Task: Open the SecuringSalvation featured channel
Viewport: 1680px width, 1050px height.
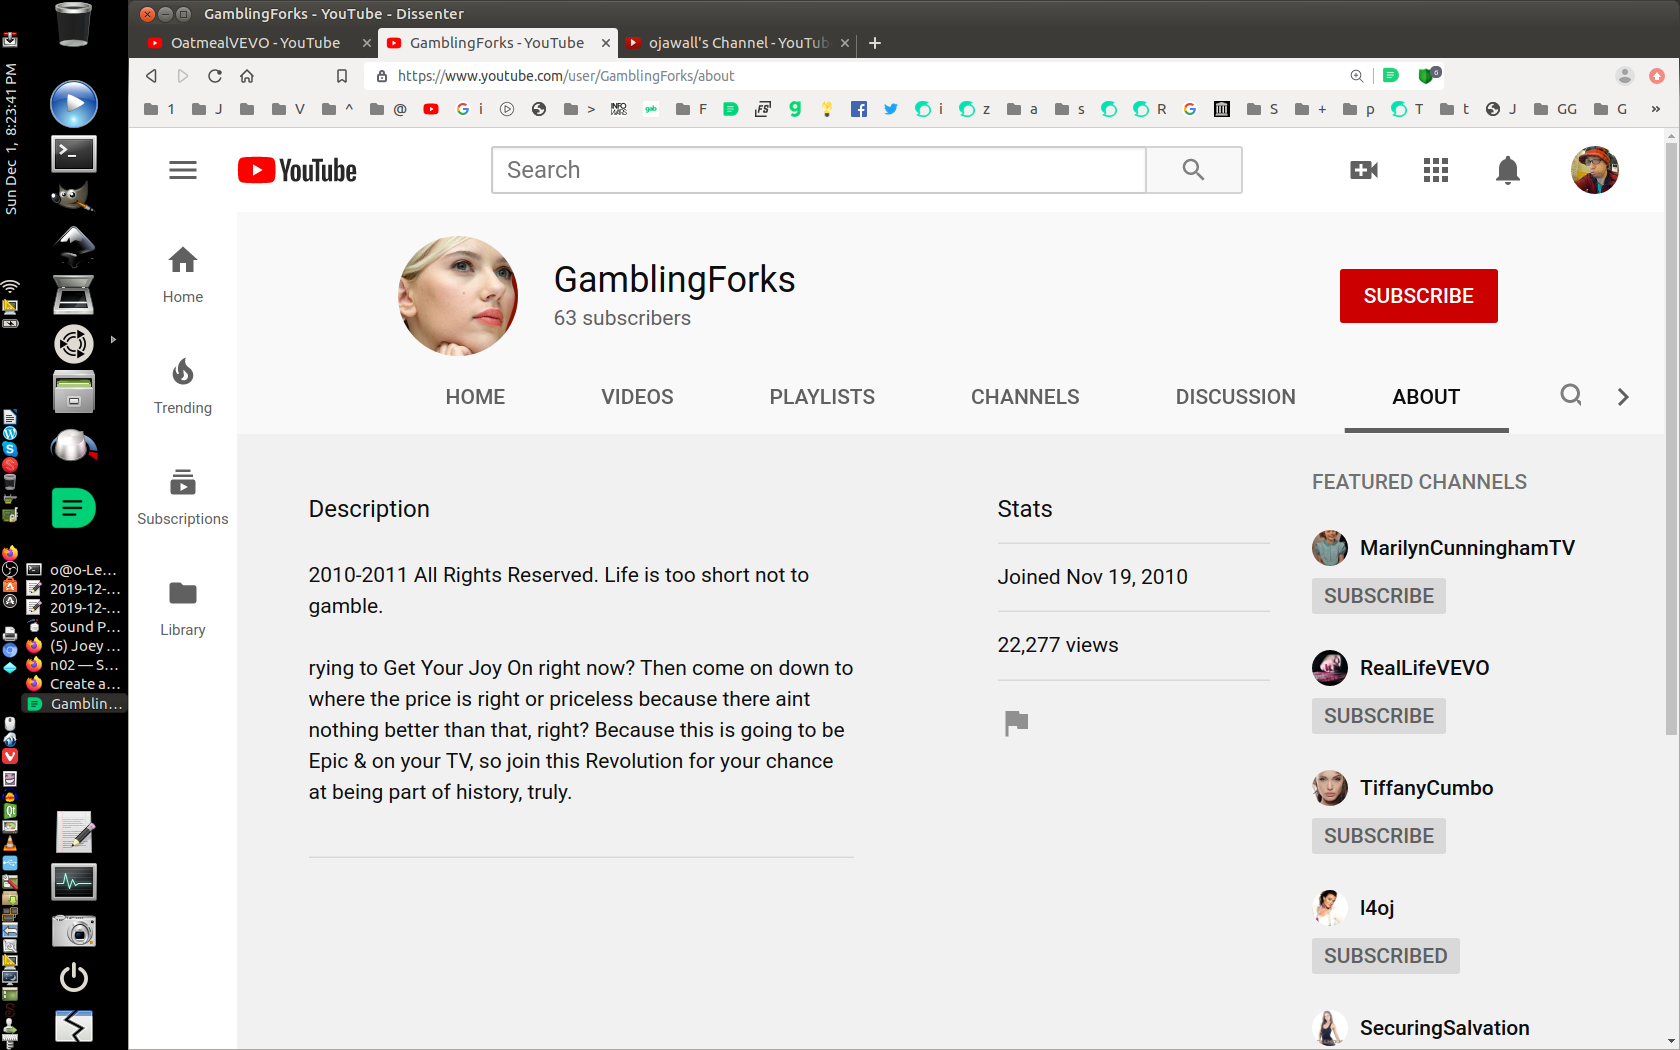Action: point(1444,1028)
